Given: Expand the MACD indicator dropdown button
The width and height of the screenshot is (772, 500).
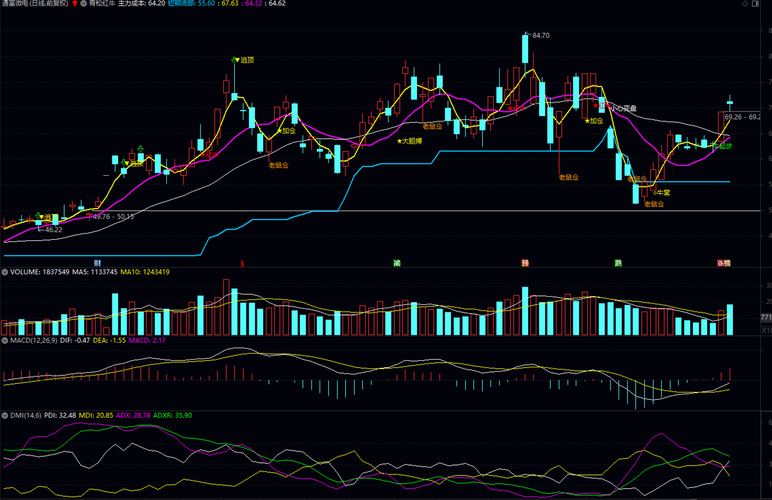Looking at the screenshot, I should tap(4, 340).
